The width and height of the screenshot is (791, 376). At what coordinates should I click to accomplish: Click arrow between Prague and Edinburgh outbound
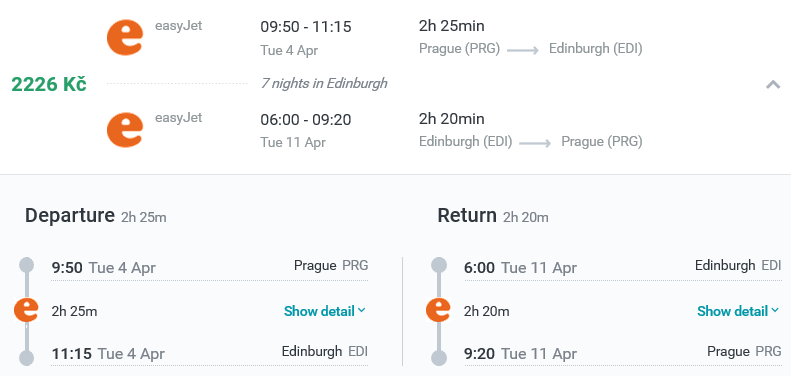(x=523, y=50)
